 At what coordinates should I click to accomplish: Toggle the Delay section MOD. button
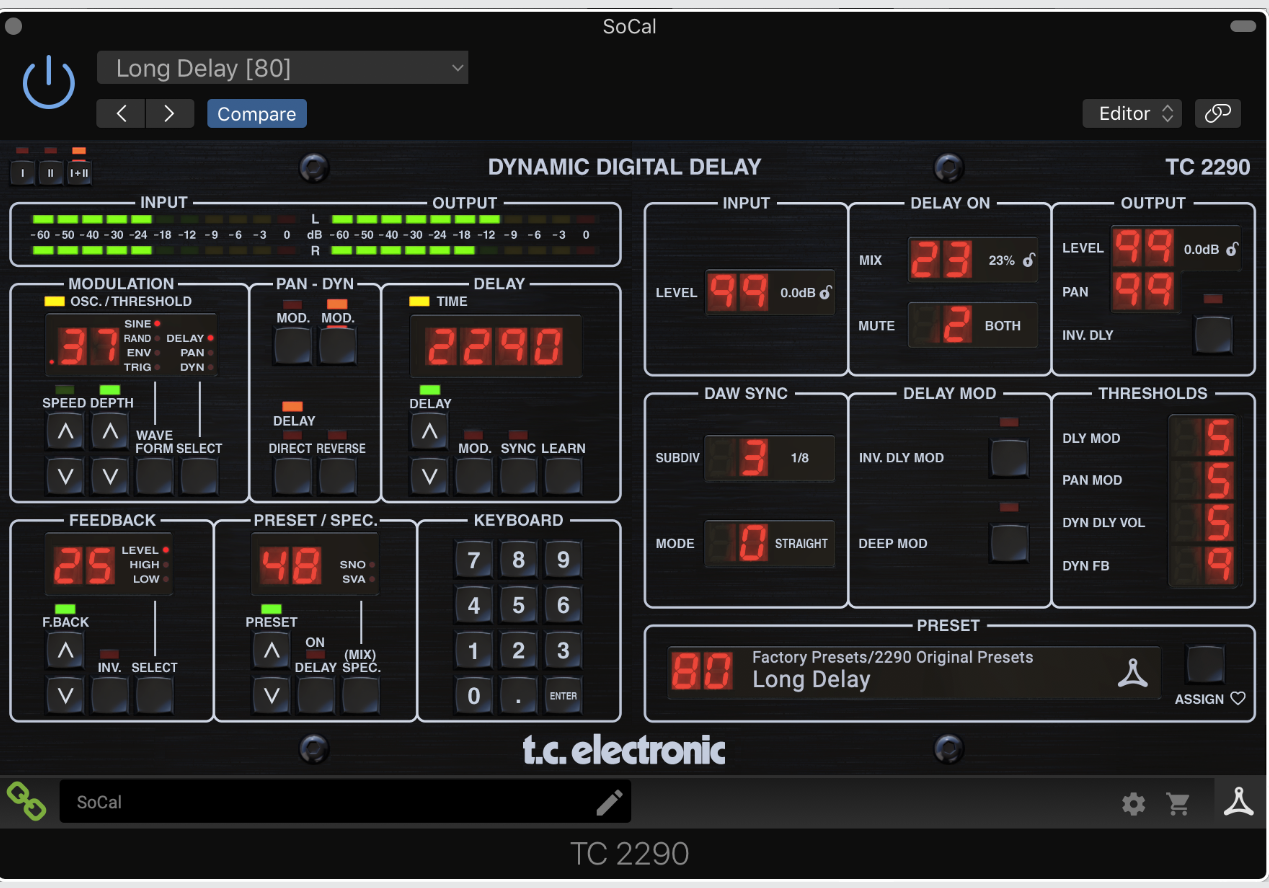(474, 476)
